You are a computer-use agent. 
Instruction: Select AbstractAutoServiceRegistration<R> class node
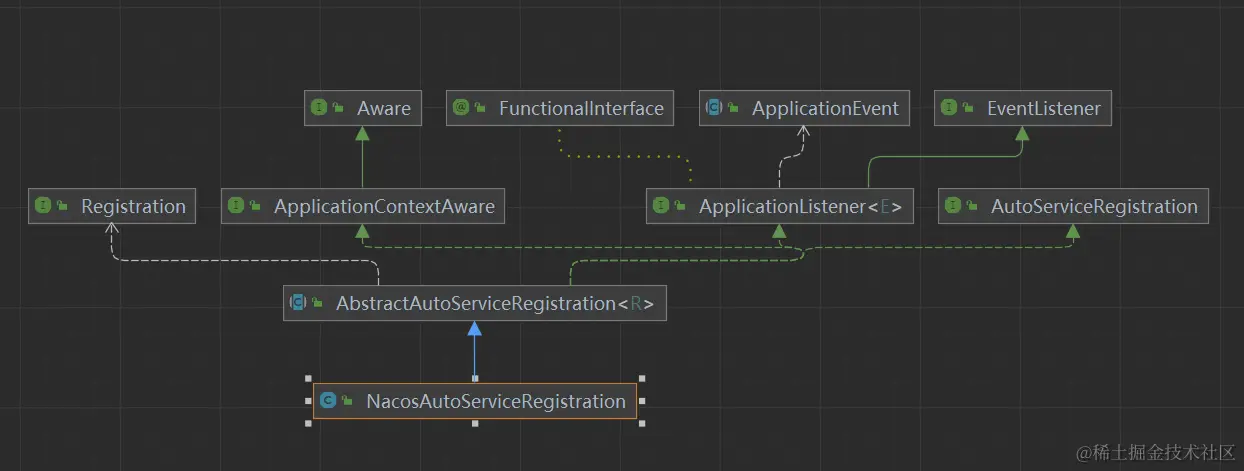point(474,302)
